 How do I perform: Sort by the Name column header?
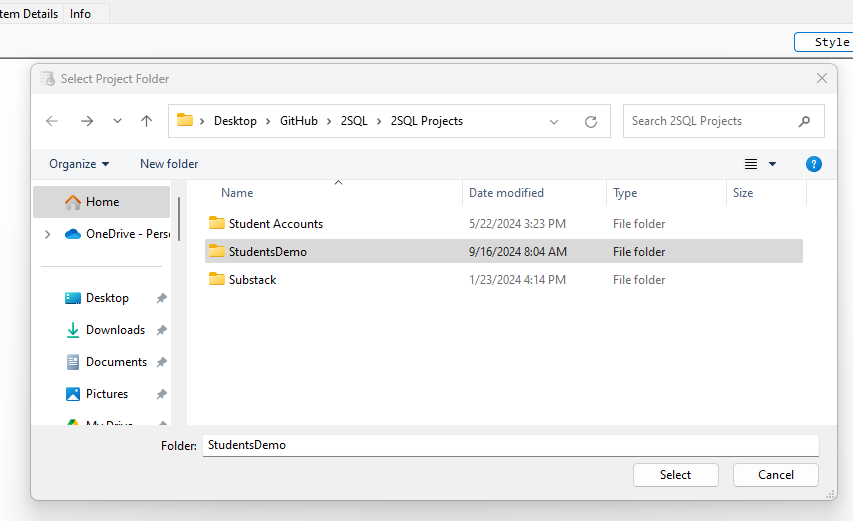coord(237,193)
